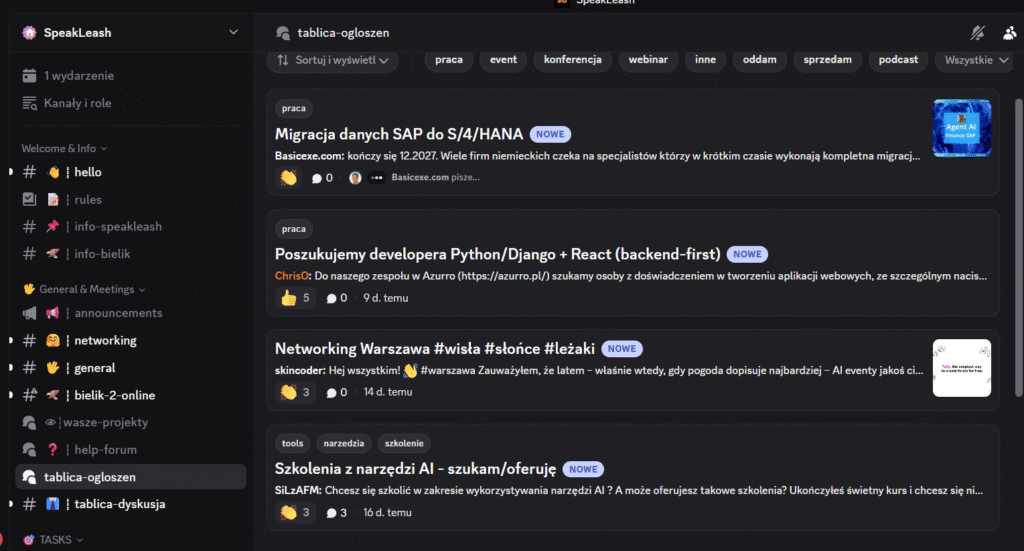Open the rules channel
This screenshot has height=551, width=1024.
click(131, 200)
